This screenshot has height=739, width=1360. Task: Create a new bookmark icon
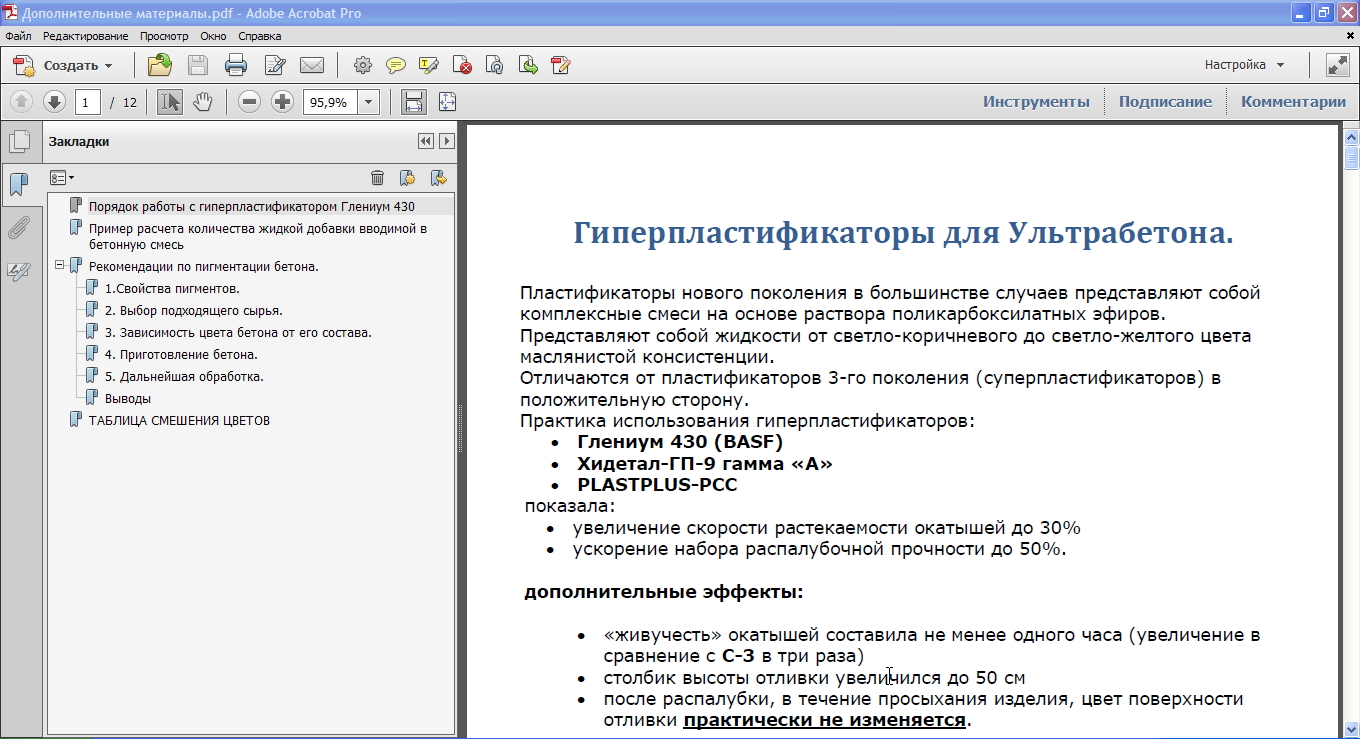407,178
